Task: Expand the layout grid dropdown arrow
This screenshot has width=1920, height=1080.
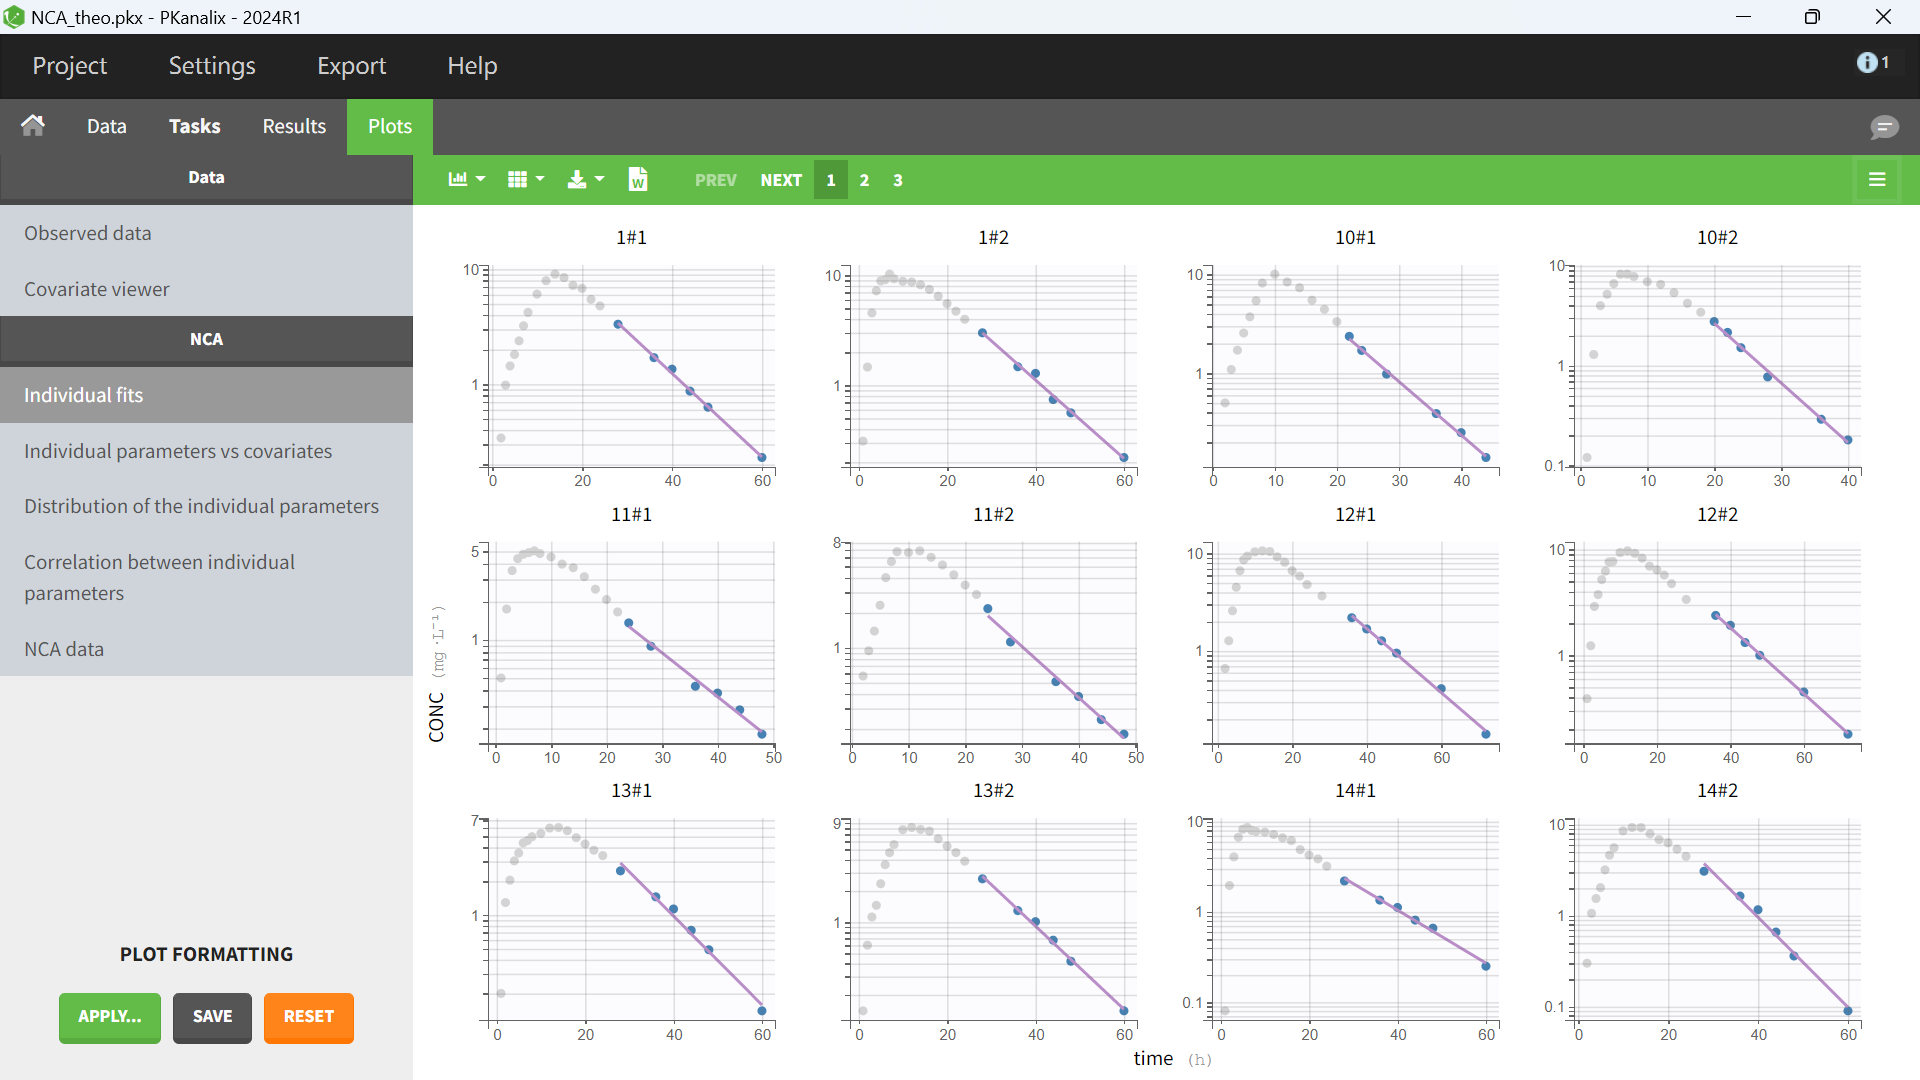Action: 541,180
